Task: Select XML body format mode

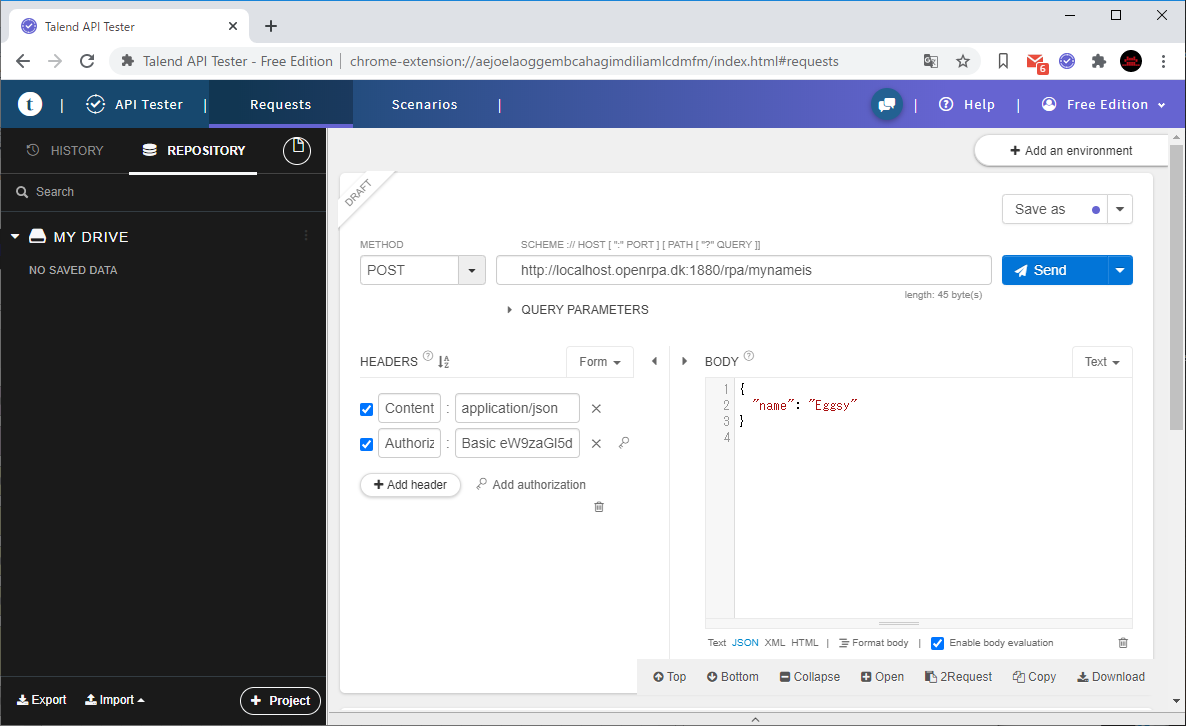Action: point(775,643)
